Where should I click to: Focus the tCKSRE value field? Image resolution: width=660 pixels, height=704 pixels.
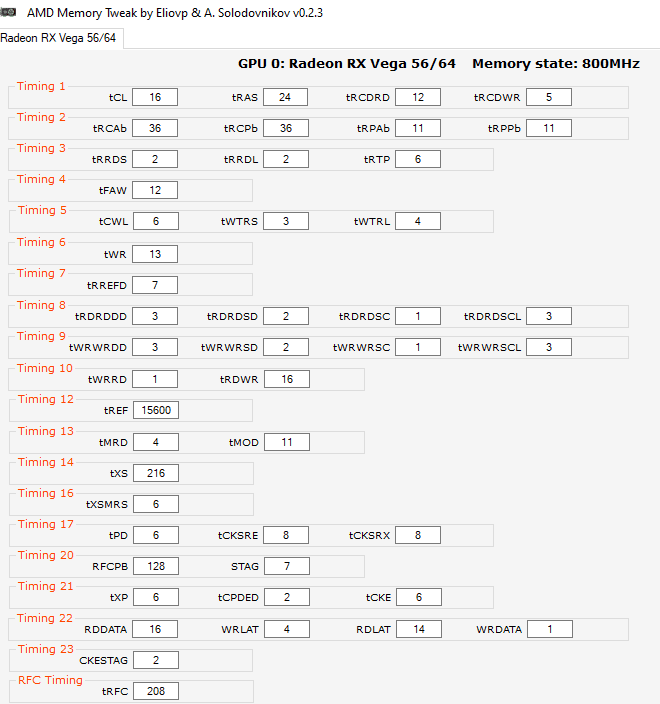point(286,535)
